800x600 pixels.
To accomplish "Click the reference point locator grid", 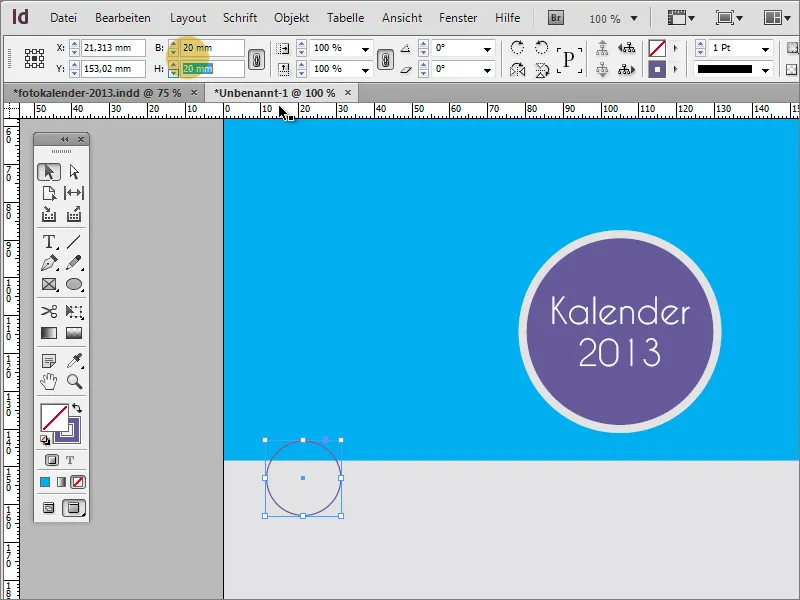I will click(x=34, y=59).
